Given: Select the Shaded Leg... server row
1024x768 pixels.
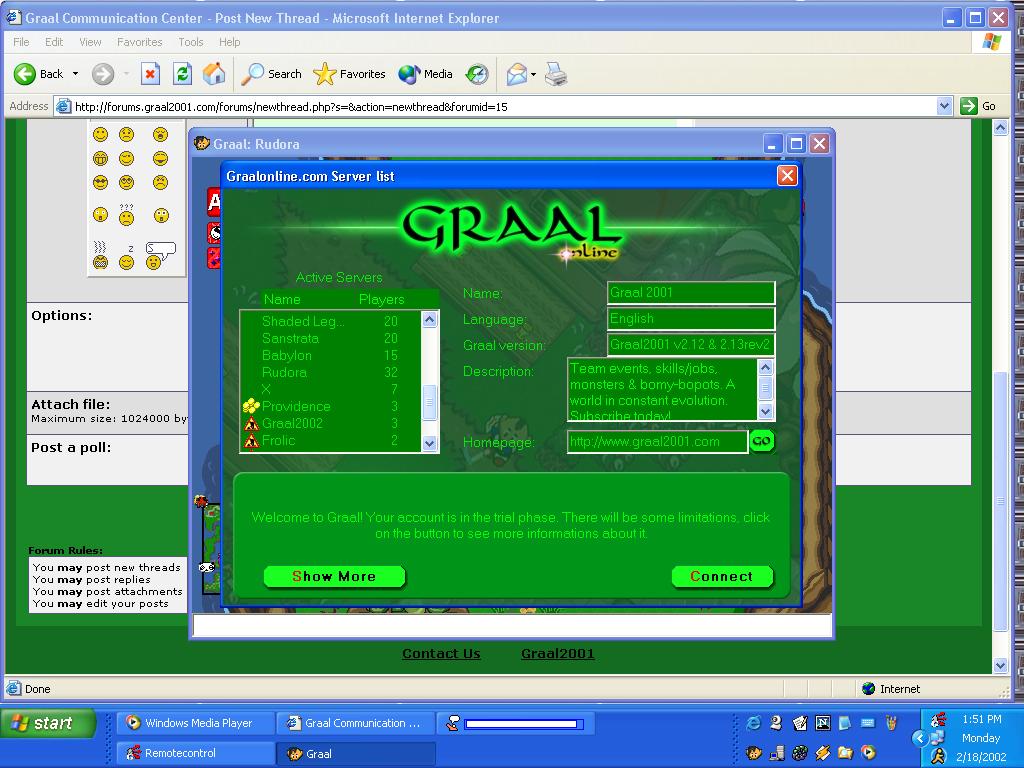Looking at the screenshot, I should tap(330, 321).
